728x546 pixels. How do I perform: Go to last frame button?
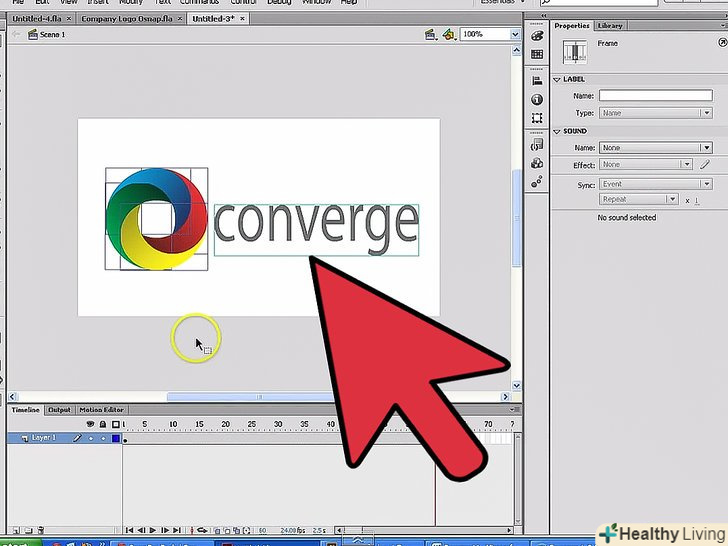pyautogui.click(x=176, y=530)
